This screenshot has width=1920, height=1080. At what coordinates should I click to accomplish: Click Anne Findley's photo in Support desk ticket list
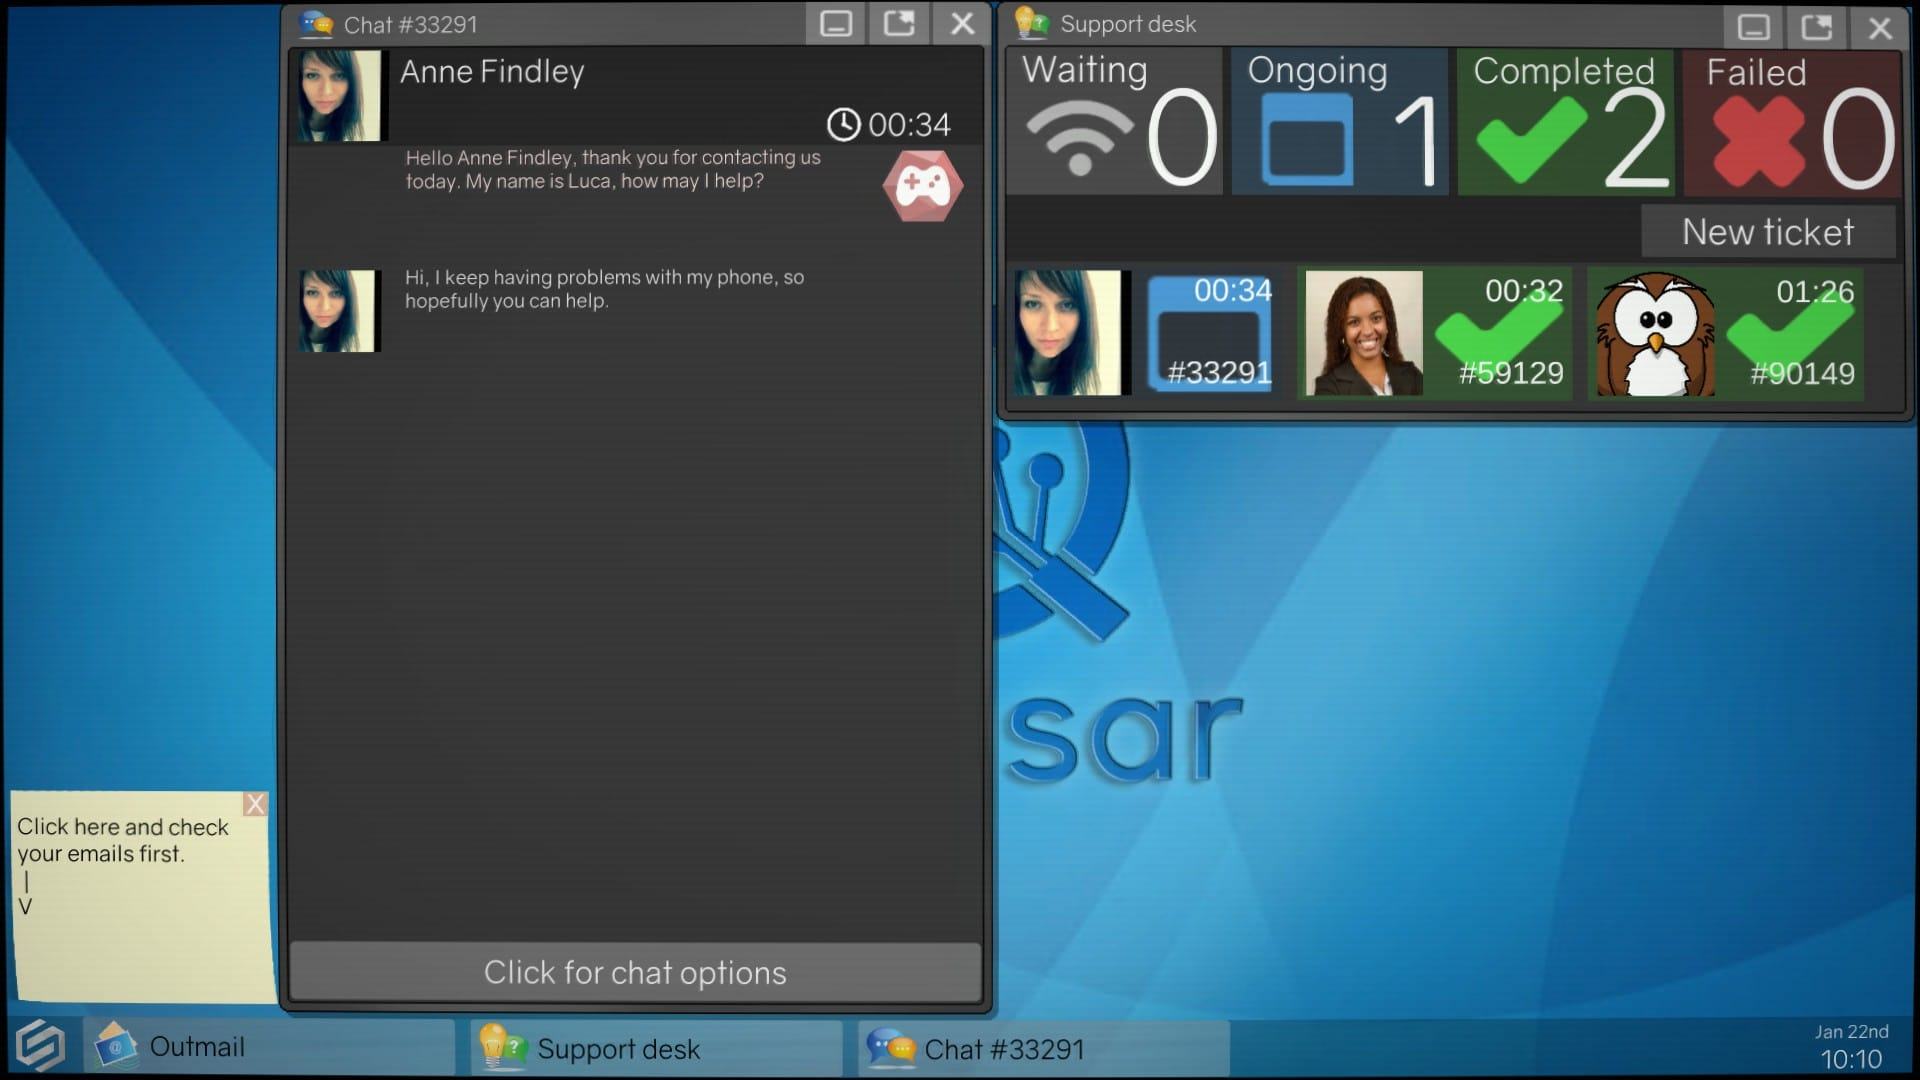pyautogui.click(x=1072, y=333)
